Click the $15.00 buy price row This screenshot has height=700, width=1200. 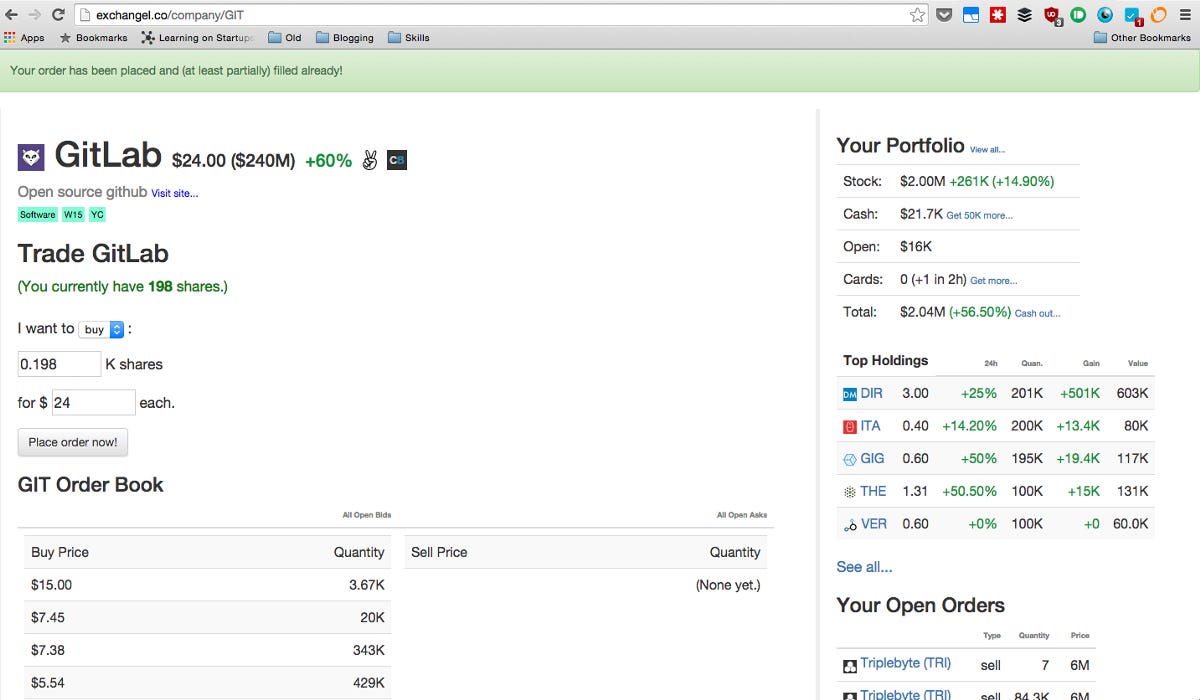tap(208, 585)
